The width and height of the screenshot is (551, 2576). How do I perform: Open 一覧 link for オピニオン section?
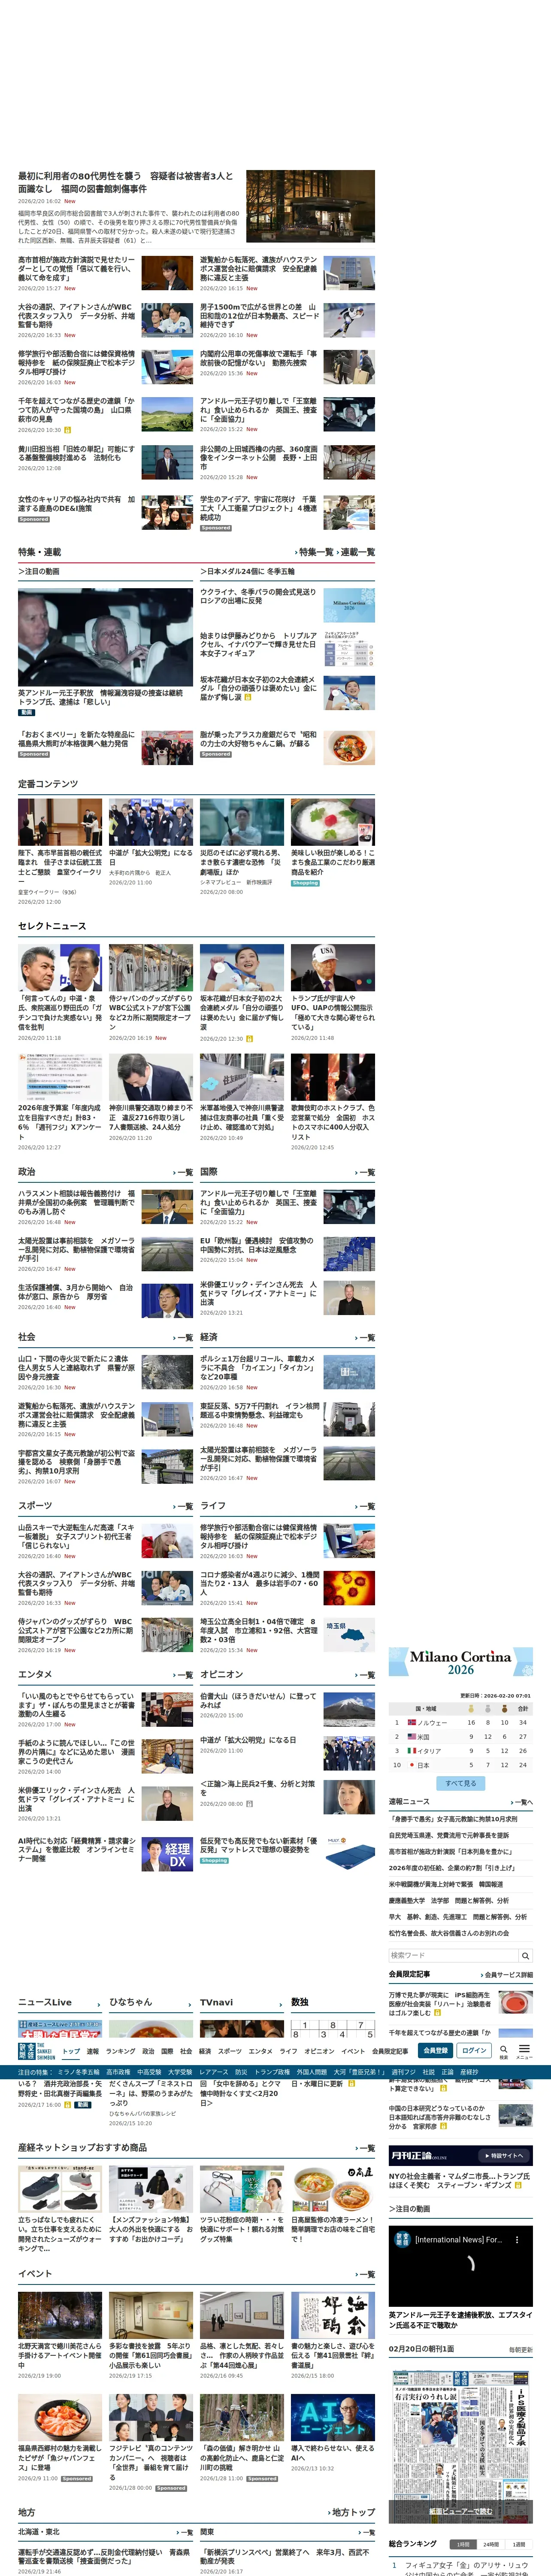click(x=365, y=1674)
